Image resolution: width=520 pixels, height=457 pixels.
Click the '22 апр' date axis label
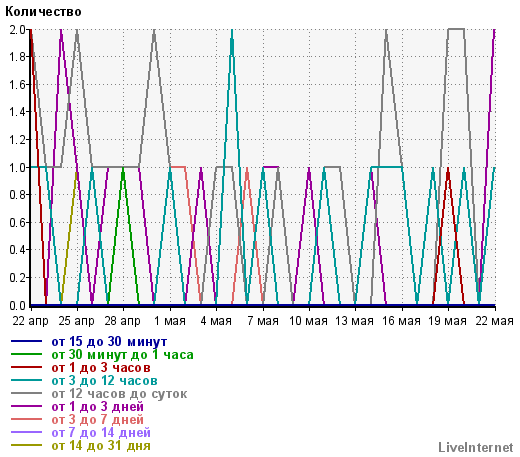[31, 321]
